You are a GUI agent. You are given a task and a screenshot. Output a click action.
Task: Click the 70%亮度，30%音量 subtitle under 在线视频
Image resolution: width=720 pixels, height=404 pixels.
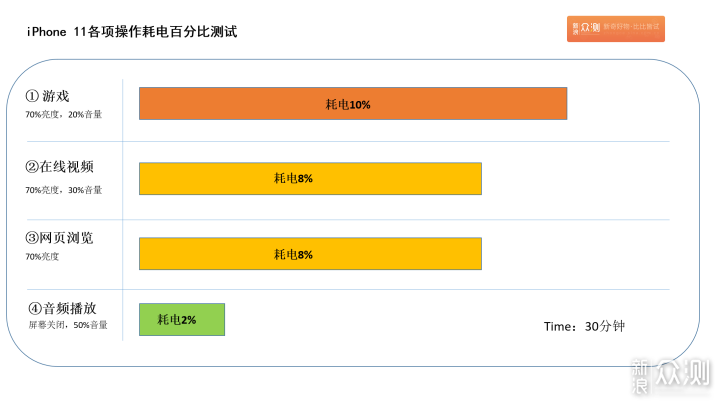click(x=64, y=189)
